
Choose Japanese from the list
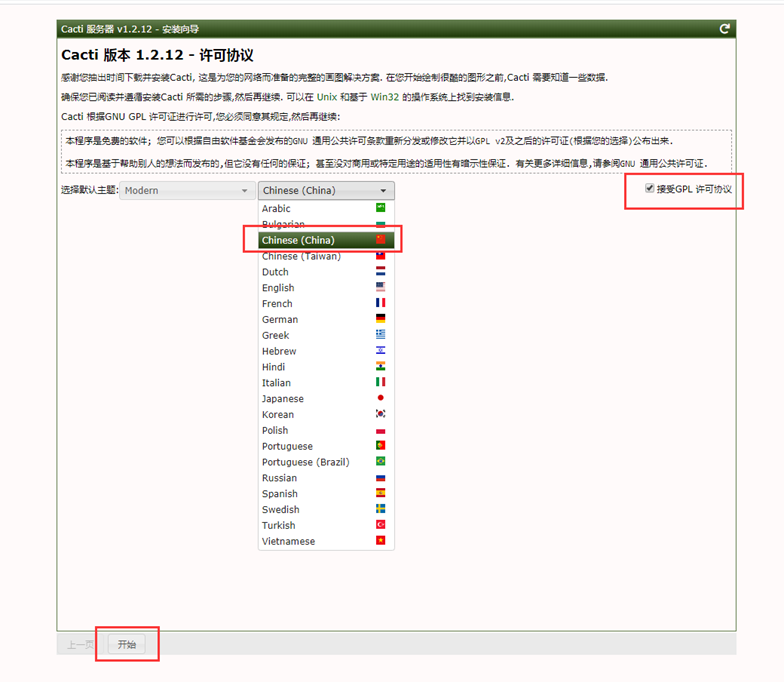(x=326, y=398)
